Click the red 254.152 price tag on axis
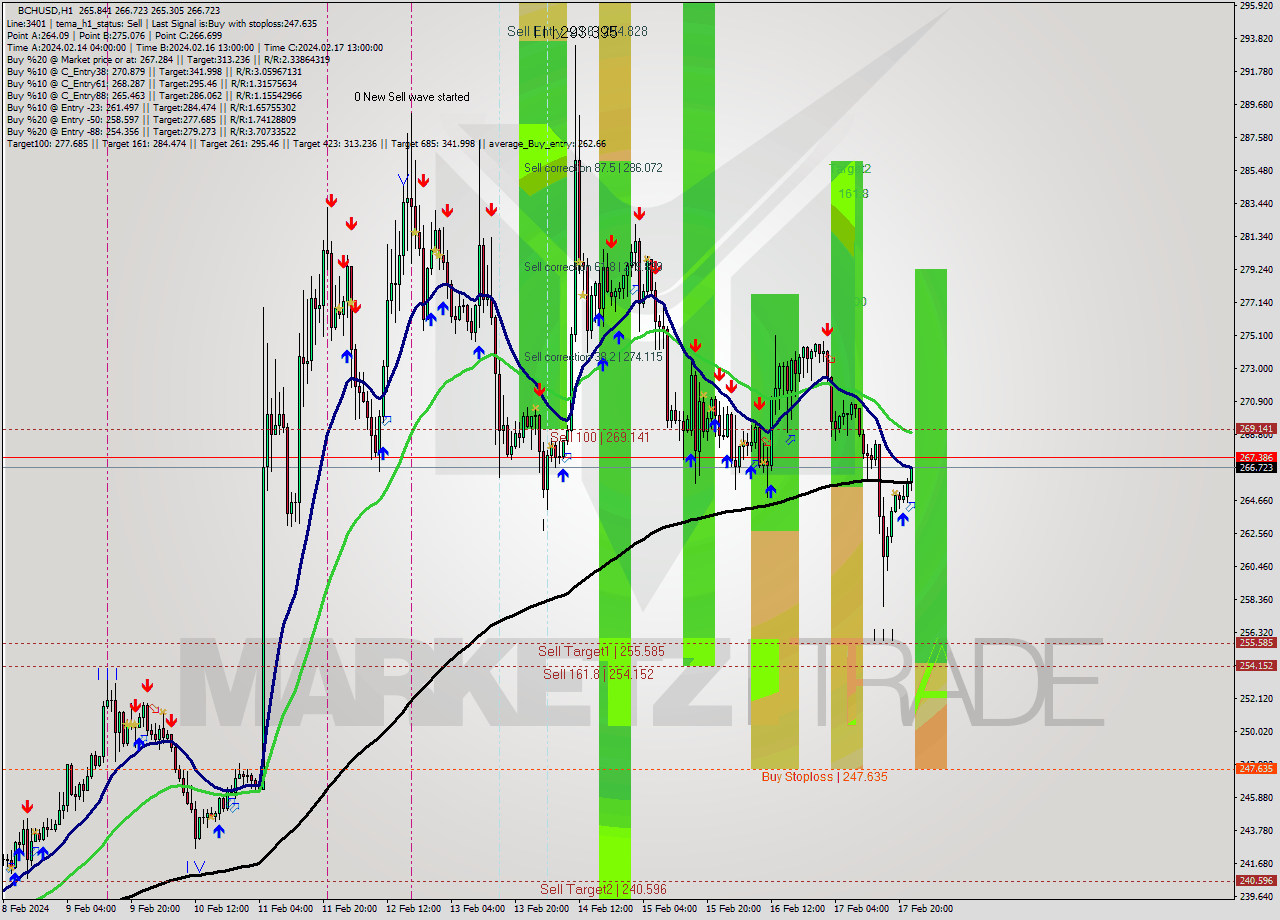Screen dimensions: 1280x920 tap(1256, 666)
